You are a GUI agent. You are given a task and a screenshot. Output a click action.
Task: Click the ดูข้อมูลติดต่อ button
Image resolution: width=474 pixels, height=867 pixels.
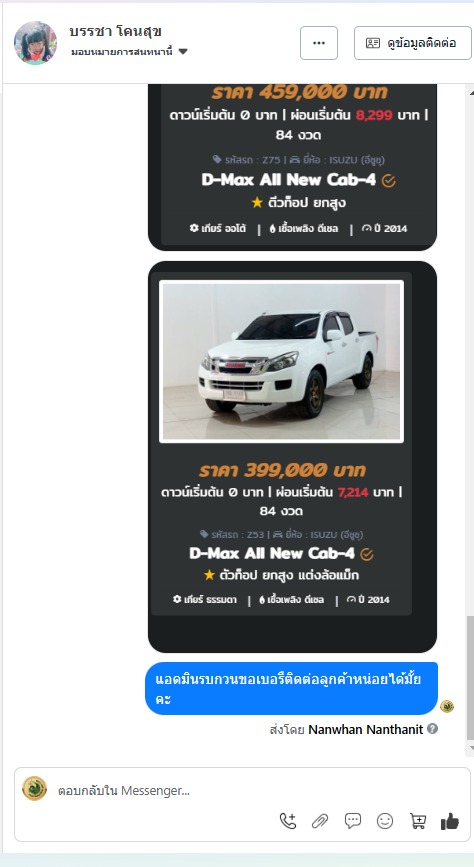click(x=413, y=43)
